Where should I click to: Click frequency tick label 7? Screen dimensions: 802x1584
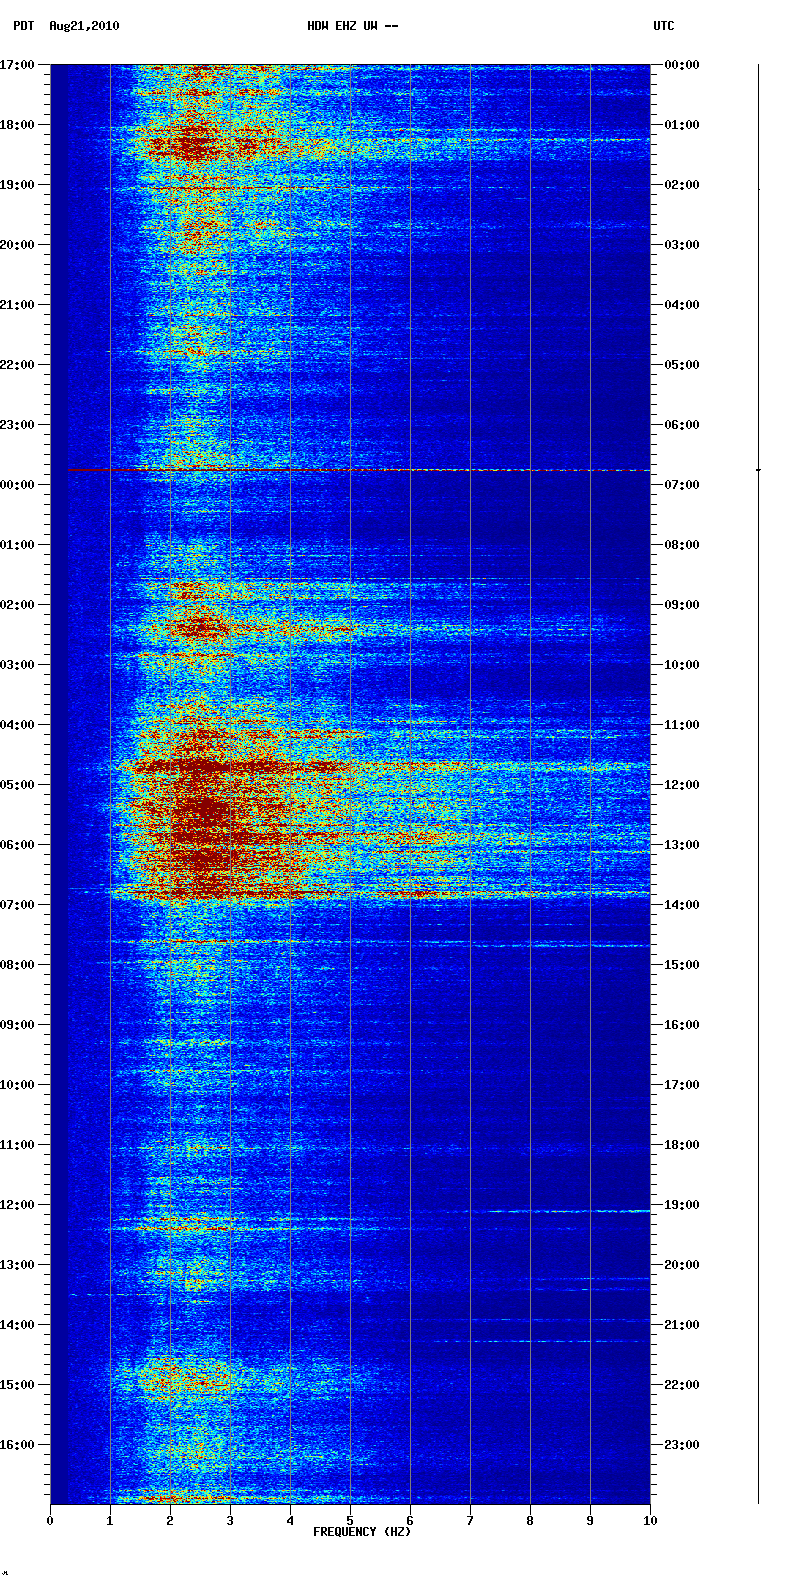point(470,1521)
